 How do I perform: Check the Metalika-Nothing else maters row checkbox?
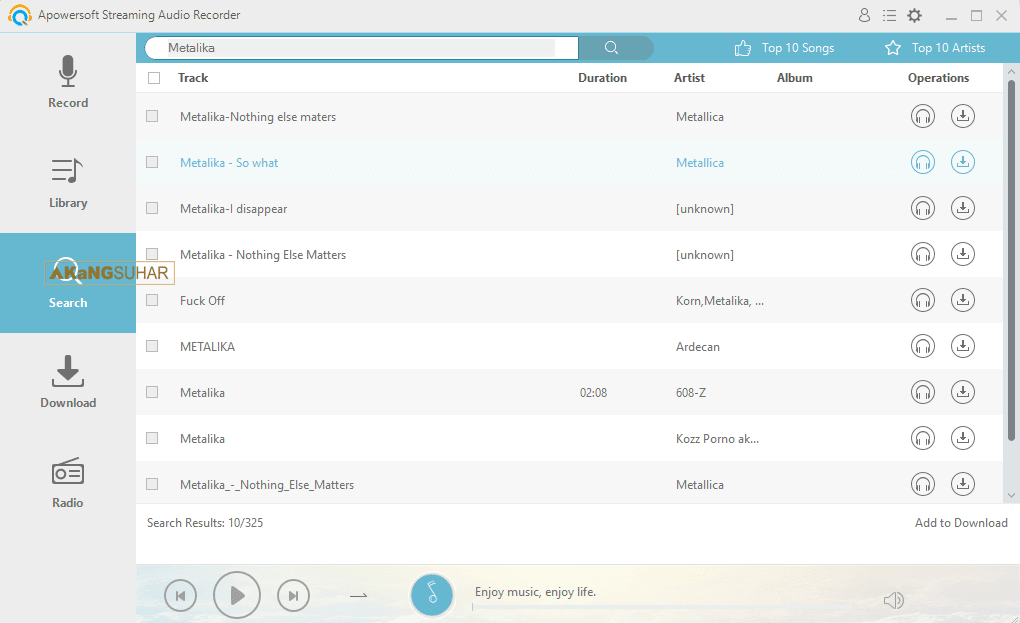click(x=152, y=116)
